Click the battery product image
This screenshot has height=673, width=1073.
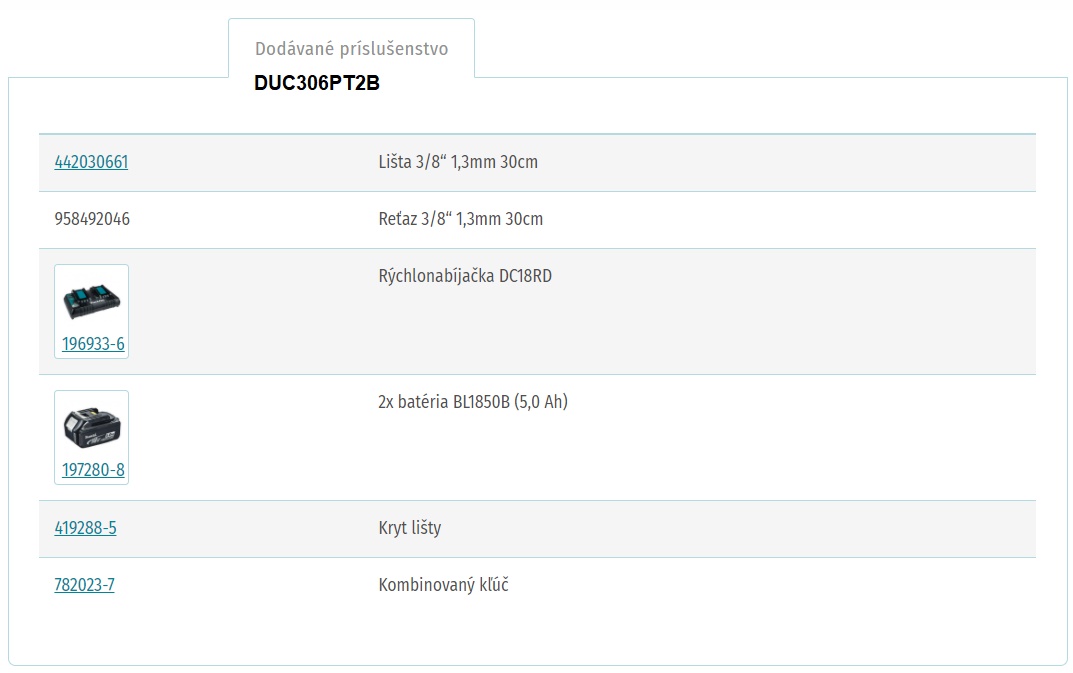pyautogui.click(x=91, y=425)
